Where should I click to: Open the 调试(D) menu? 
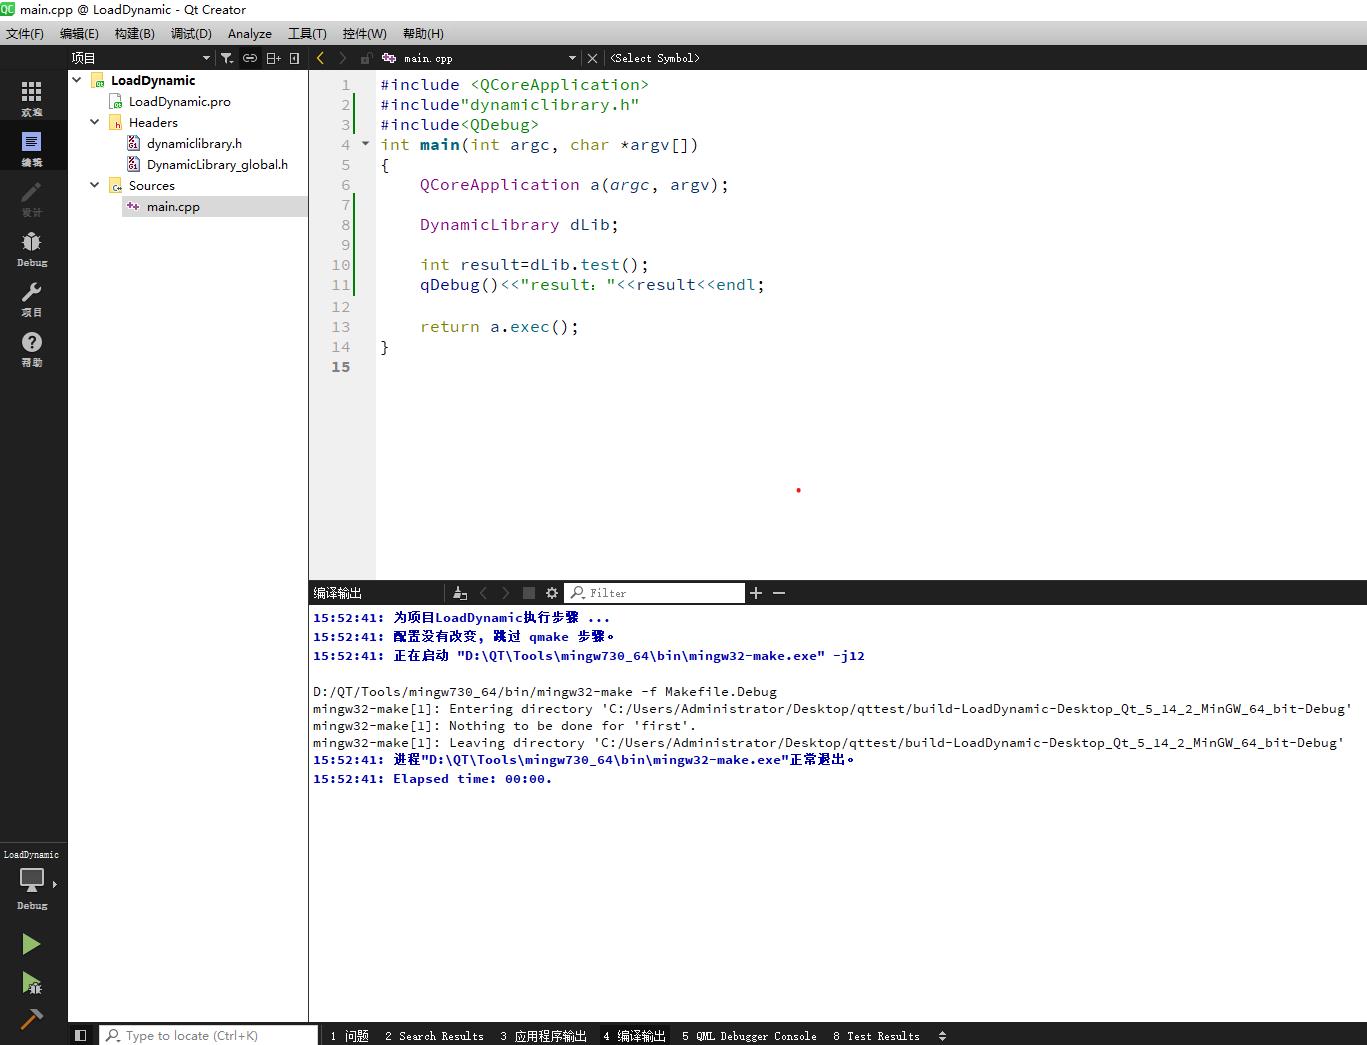coord(191,33)
